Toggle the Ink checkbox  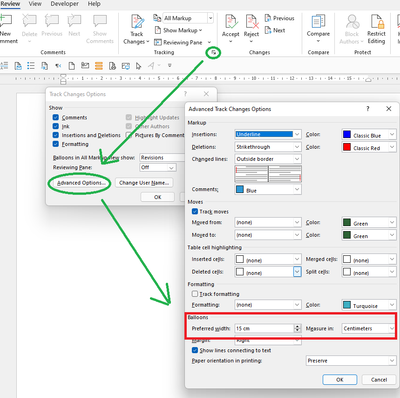pos(56,126)
